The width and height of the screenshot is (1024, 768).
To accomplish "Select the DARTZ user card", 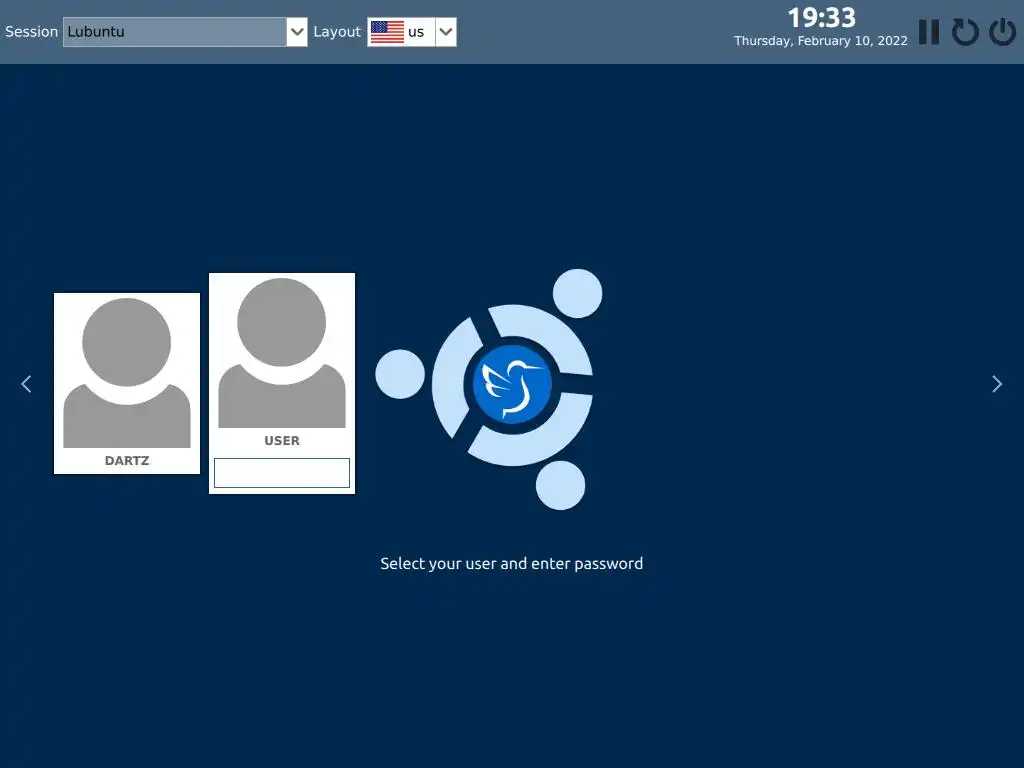I will click(127, 383).
